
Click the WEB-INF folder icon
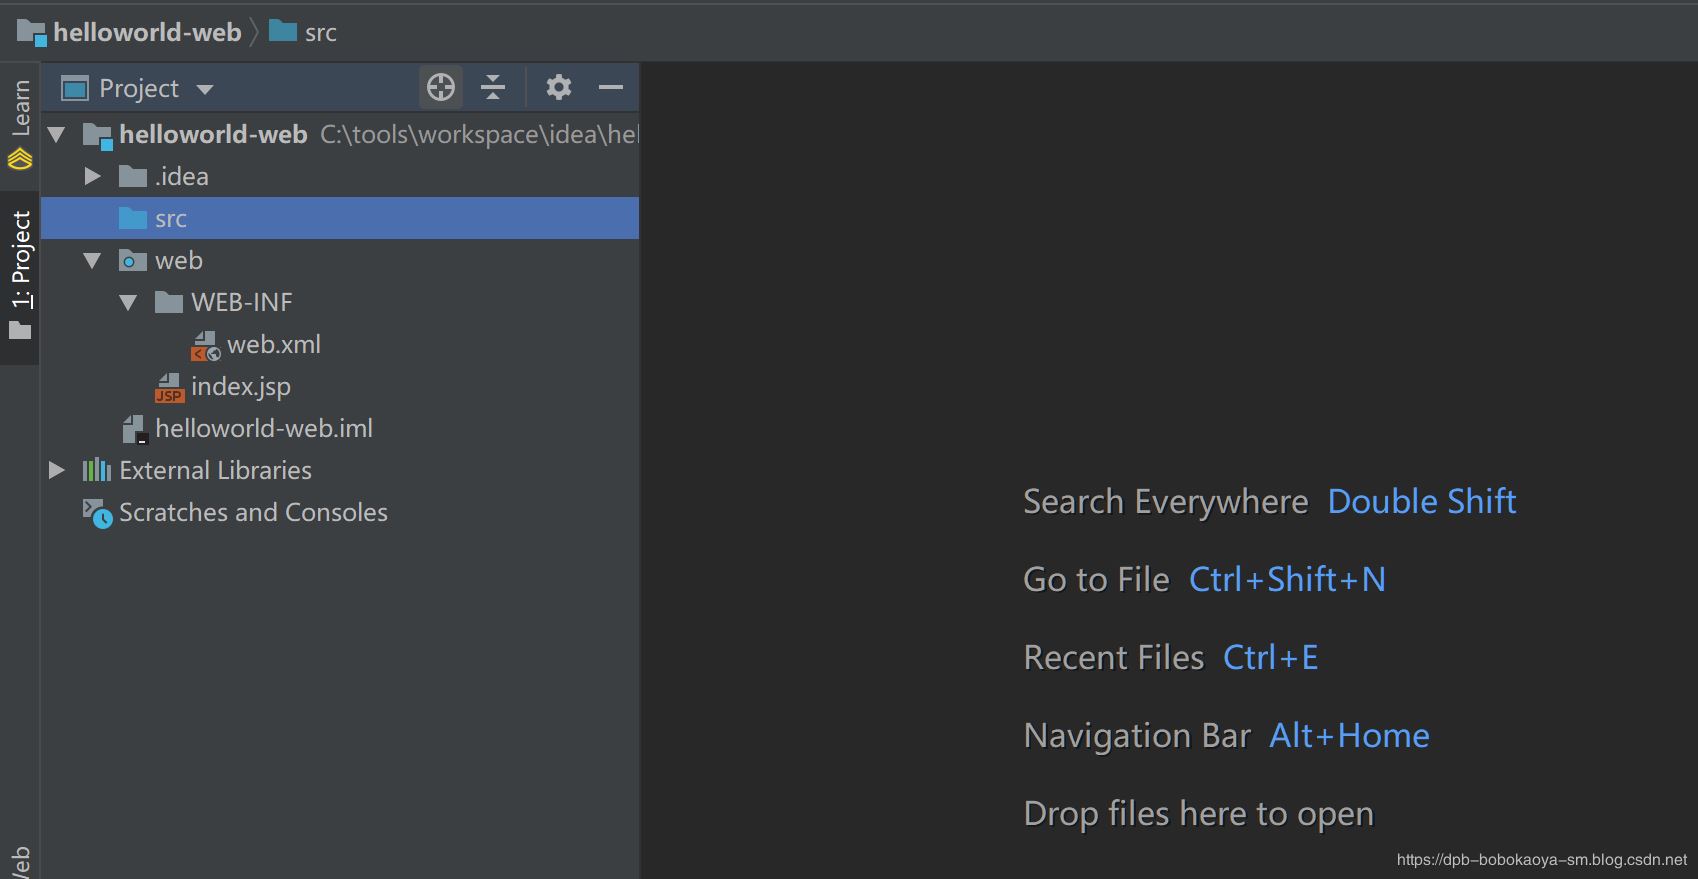[x=169, y=302]
